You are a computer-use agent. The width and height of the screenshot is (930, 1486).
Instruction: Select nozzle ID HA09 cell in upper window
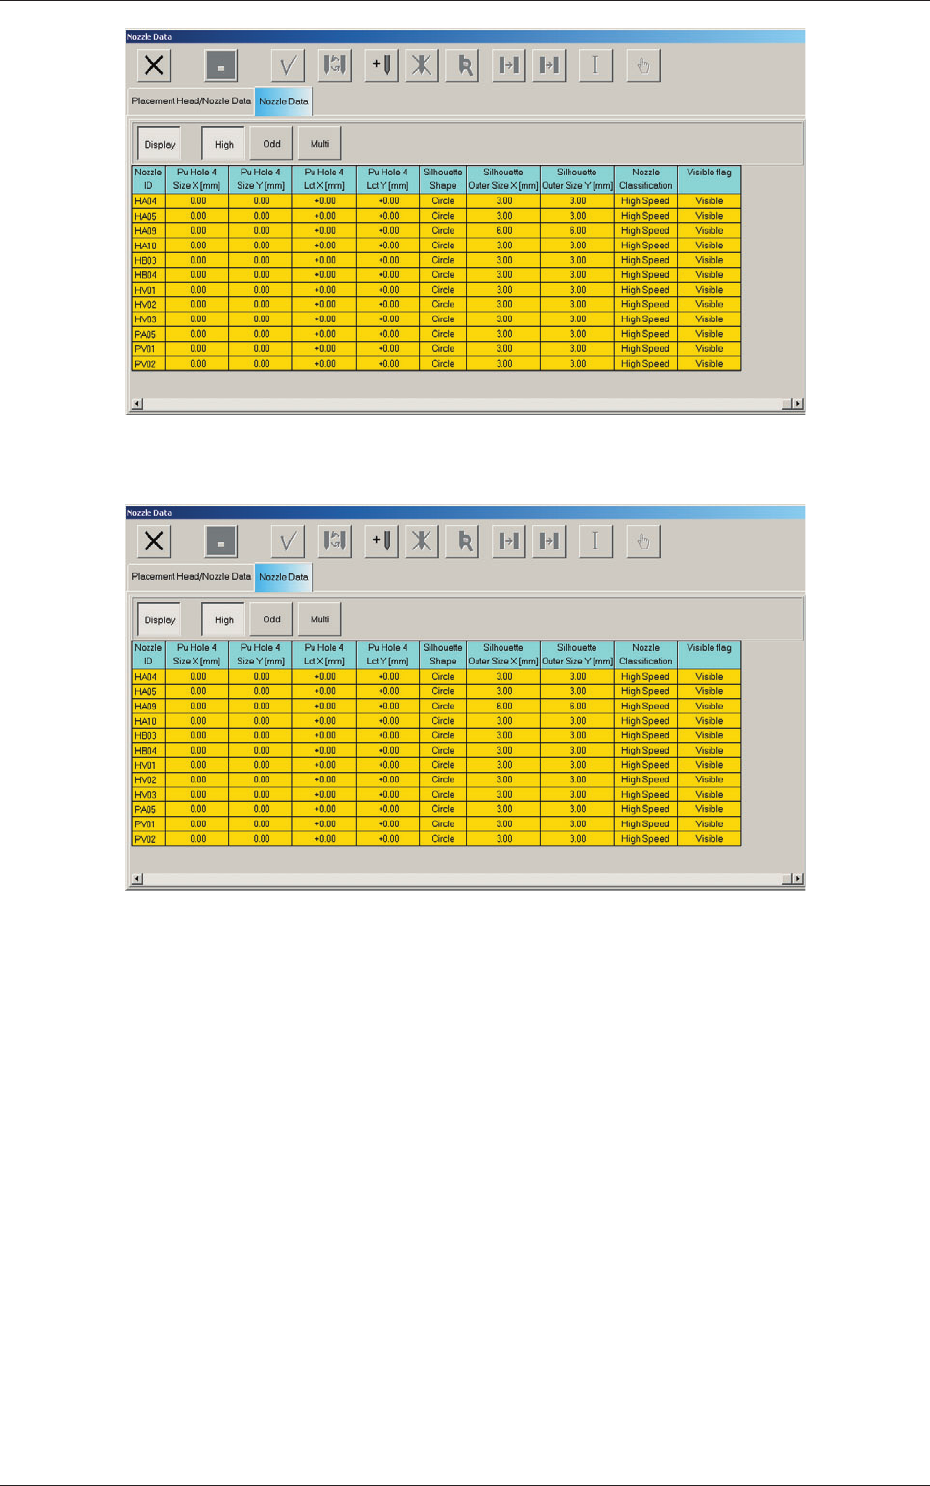pos(148,231)
